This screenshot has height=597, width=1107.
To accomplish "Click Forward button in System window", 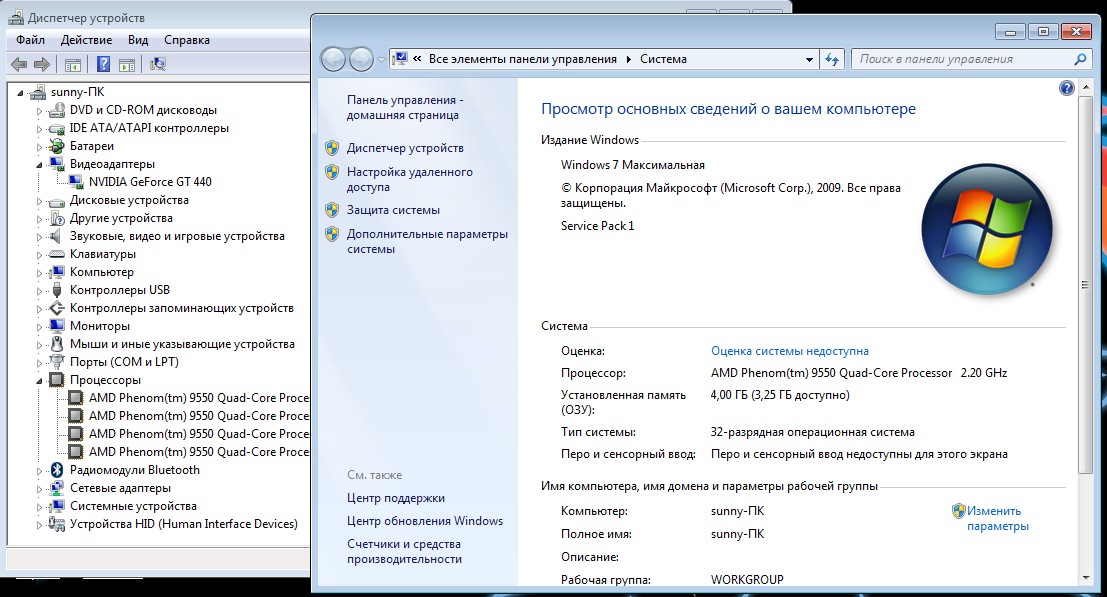I will tap(361, 59).
